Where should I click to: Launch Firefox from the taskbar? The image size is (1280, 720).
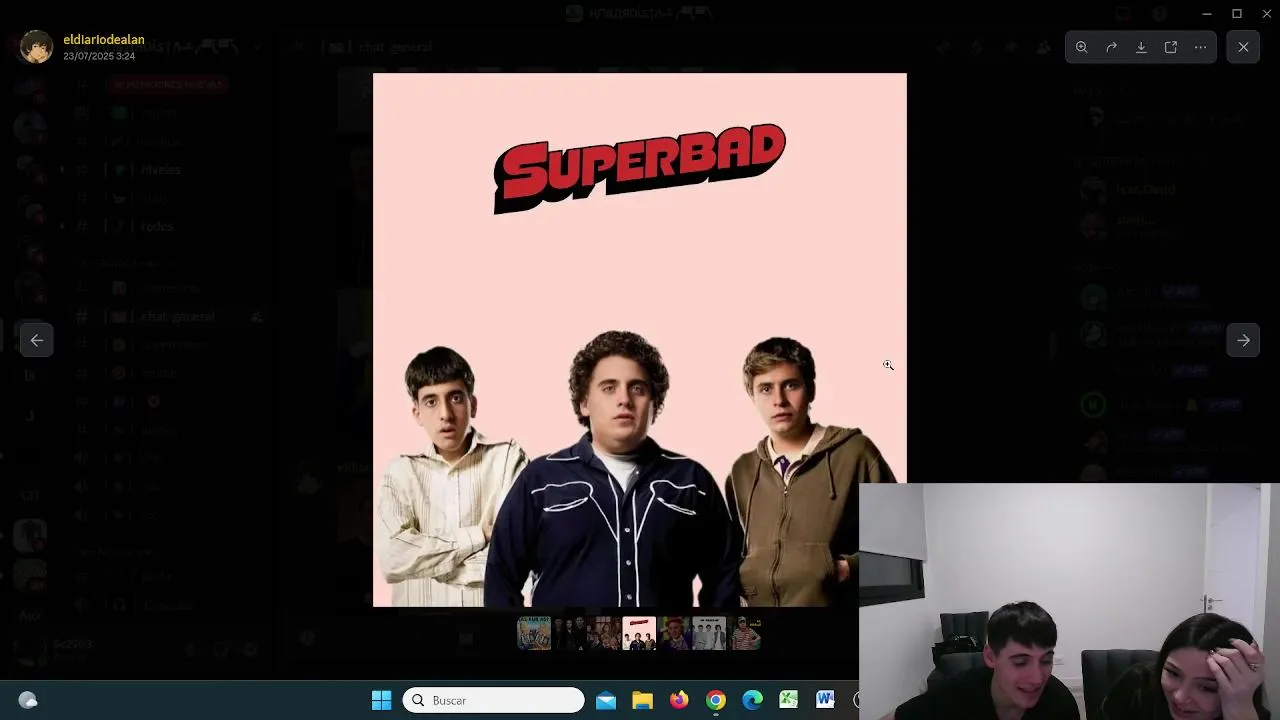pyautogui.click(x=679, y=700)
